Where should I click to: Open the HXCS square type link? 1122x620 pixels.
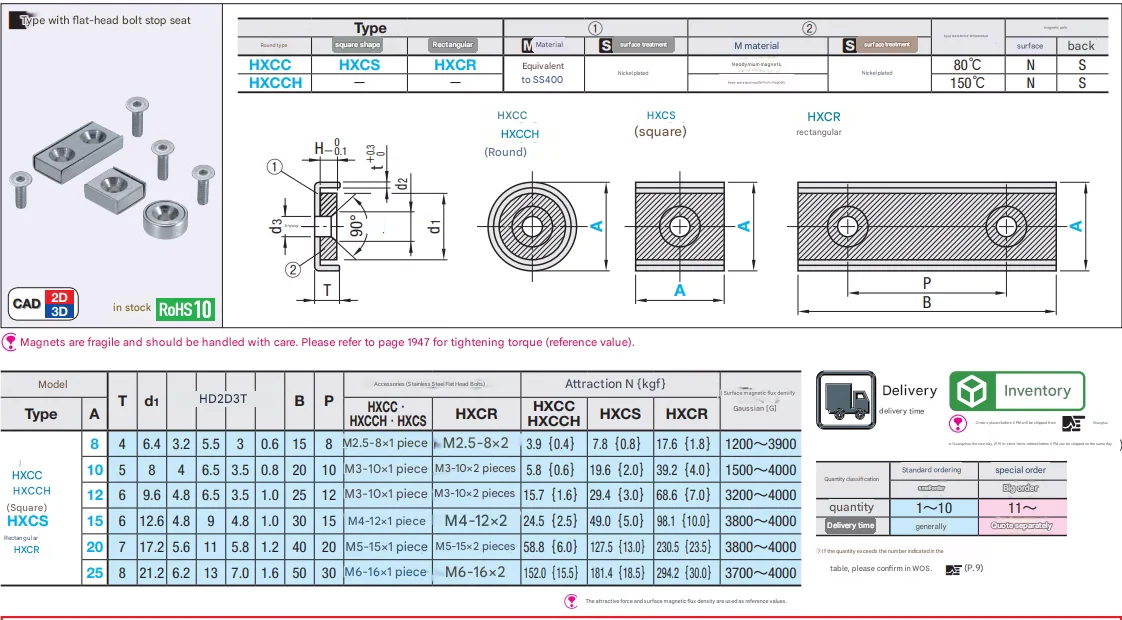coord(359,65)
